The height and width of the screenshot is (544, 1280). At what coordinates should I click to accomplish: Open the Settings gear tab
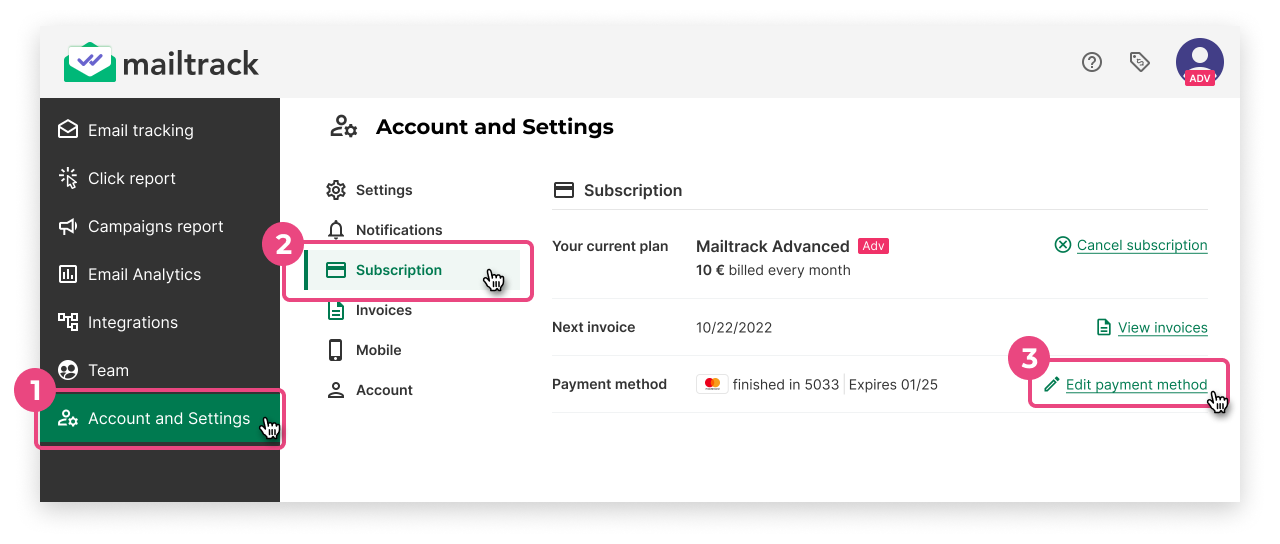[383, 190]
